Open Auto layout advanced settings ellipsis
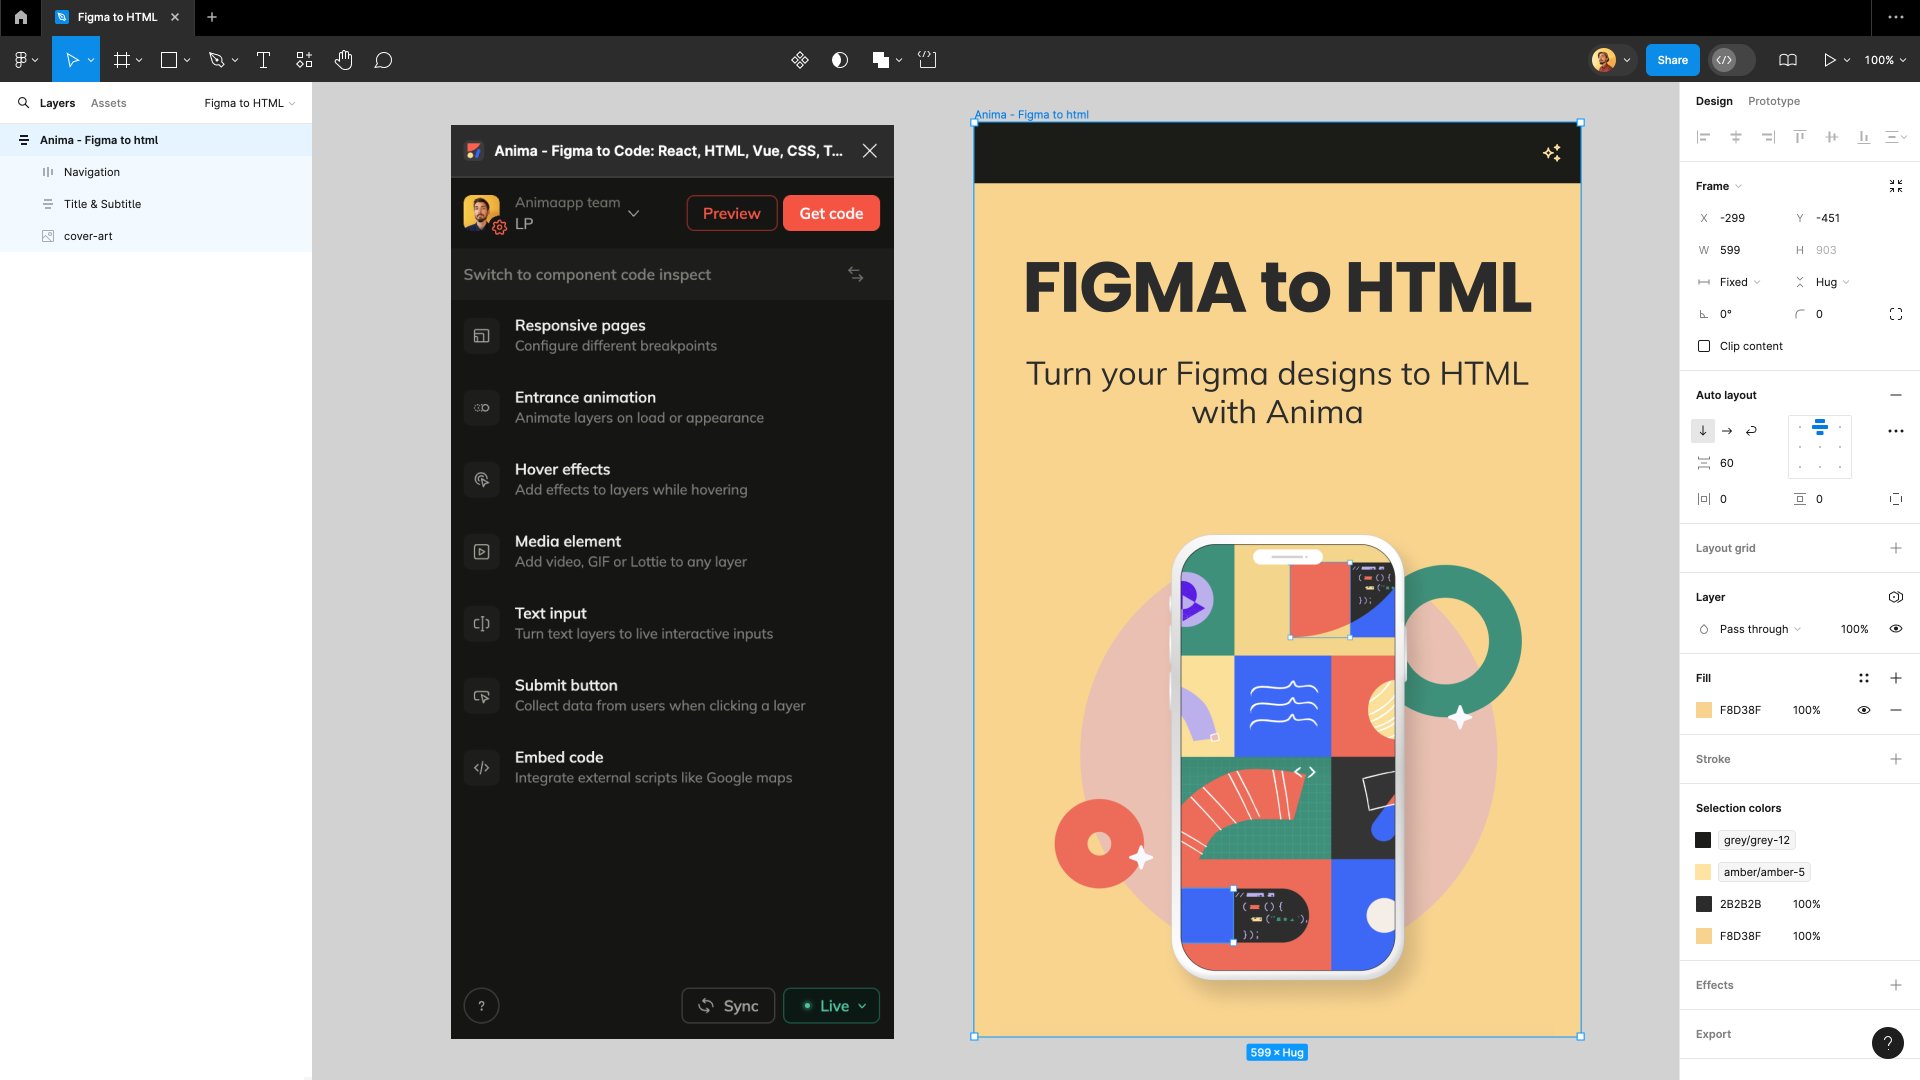 pyautogui.click(x=1896, y=431)
